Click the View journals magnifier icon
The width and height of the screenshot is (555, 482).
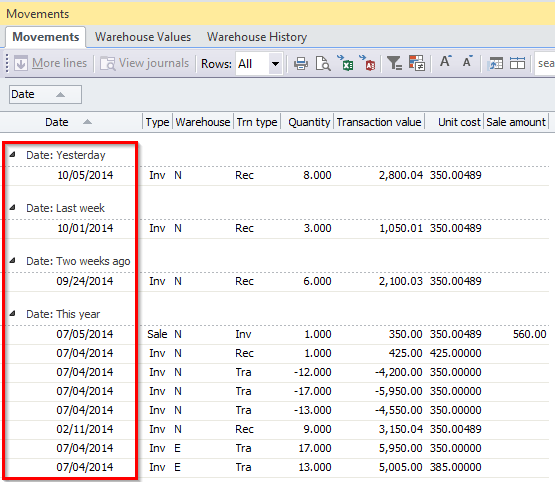coord(108,64)
